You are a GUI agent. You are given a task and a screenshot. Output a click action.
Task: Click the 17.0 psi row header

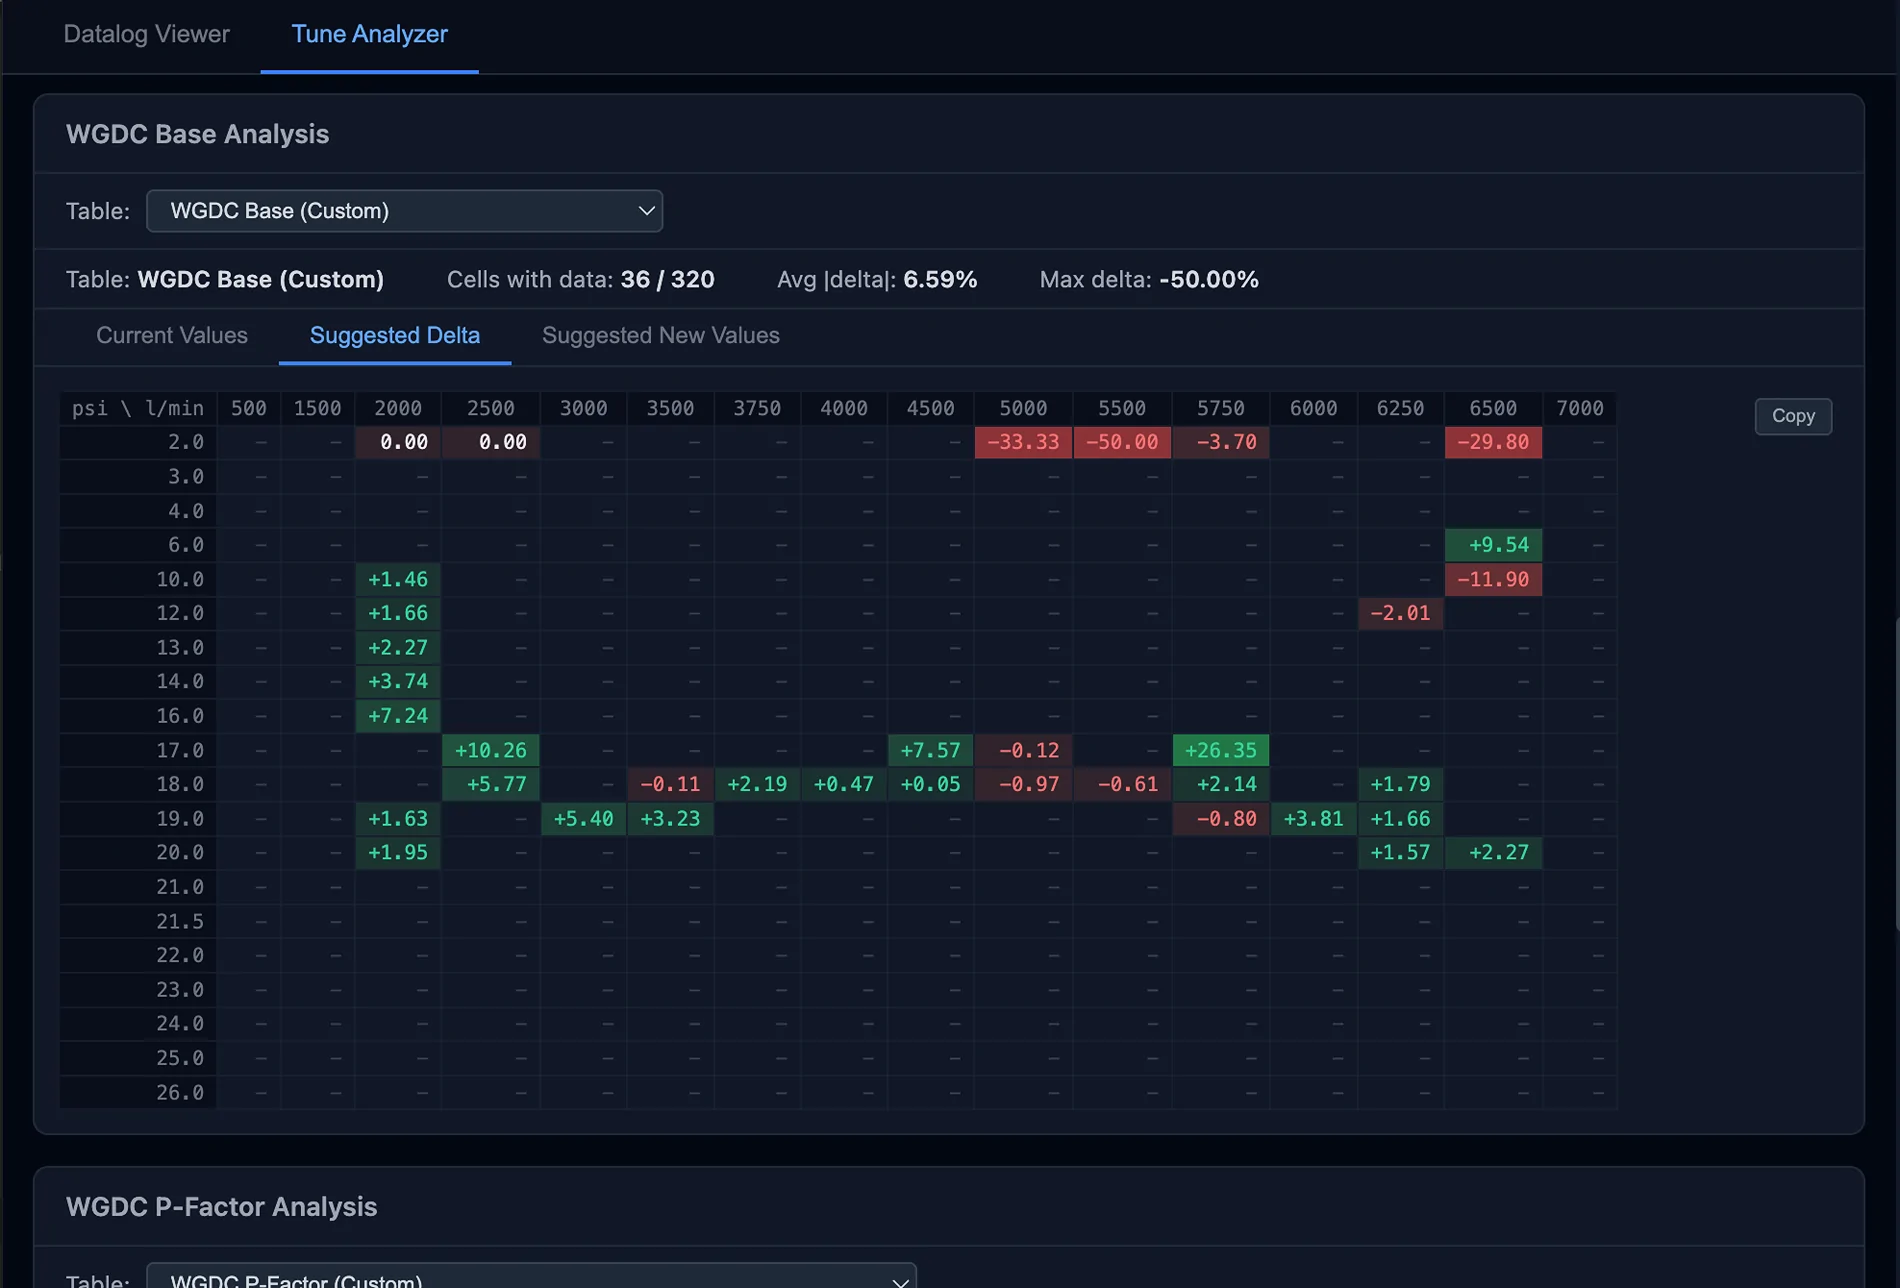(x=138, y=750)
